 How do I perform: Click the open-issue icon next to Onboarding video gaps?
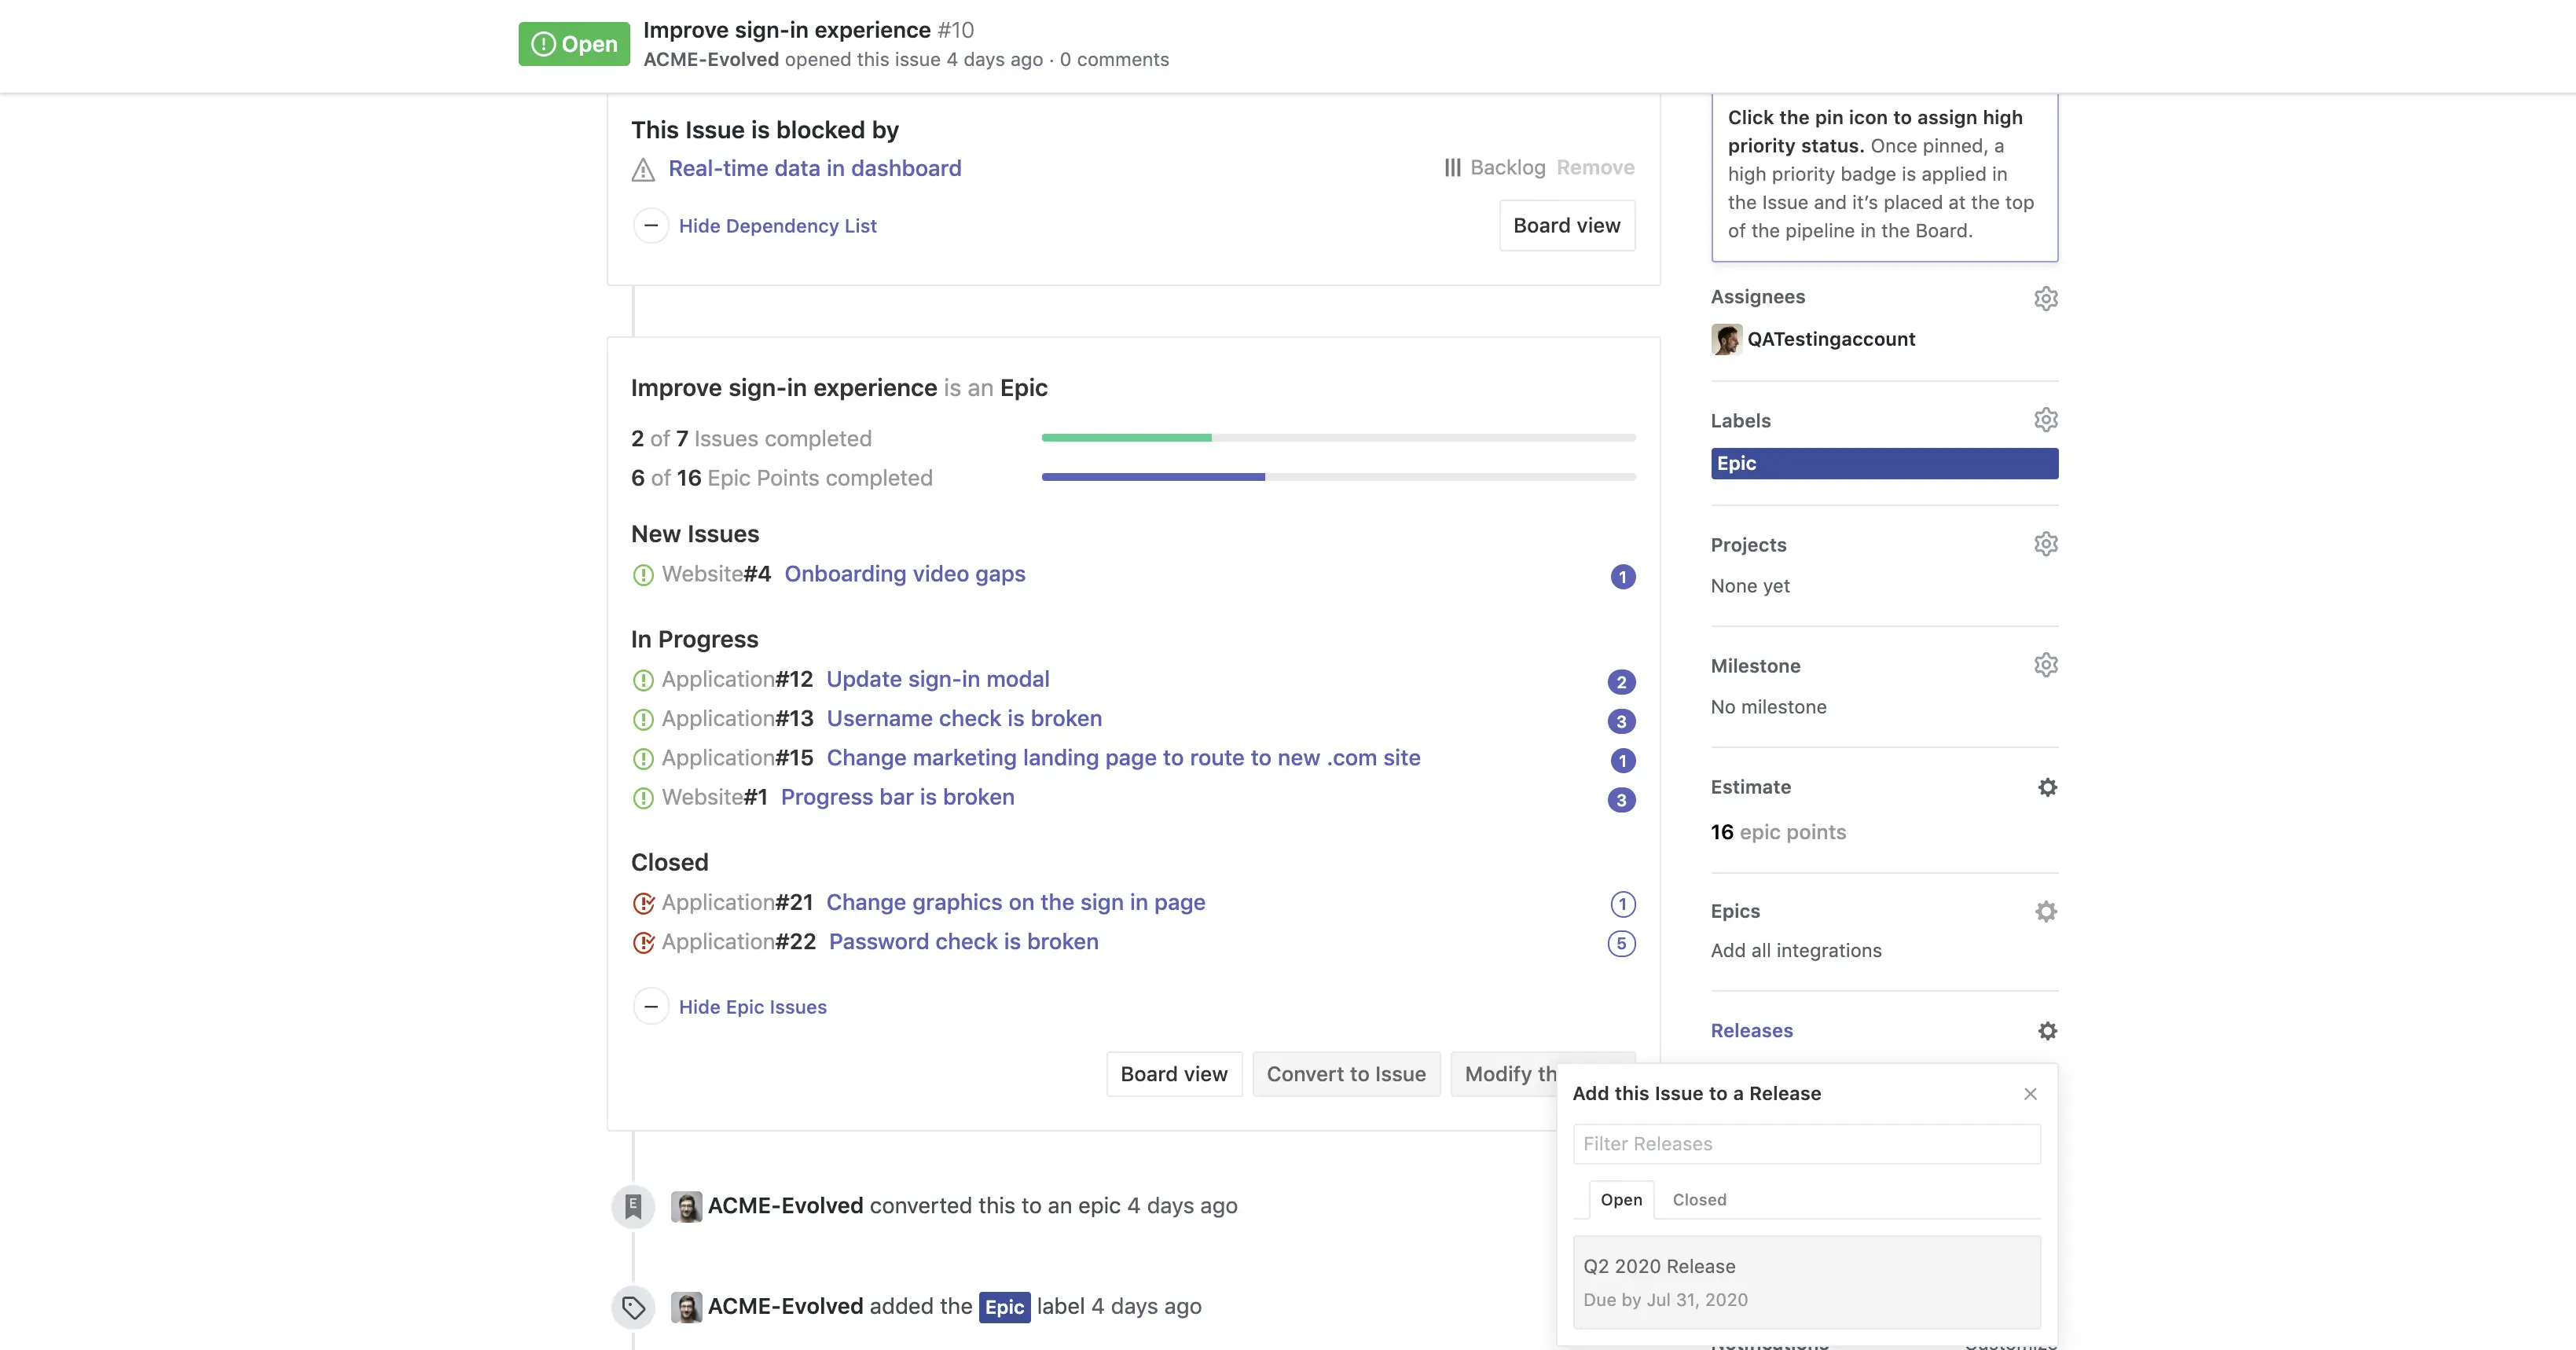pyautogui.click(x=643, y=575)
